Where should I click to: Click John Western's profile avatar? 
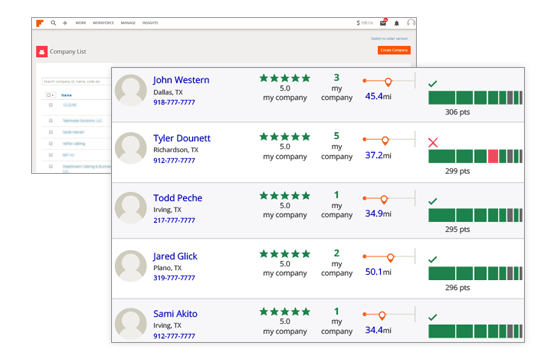[131, 90]
